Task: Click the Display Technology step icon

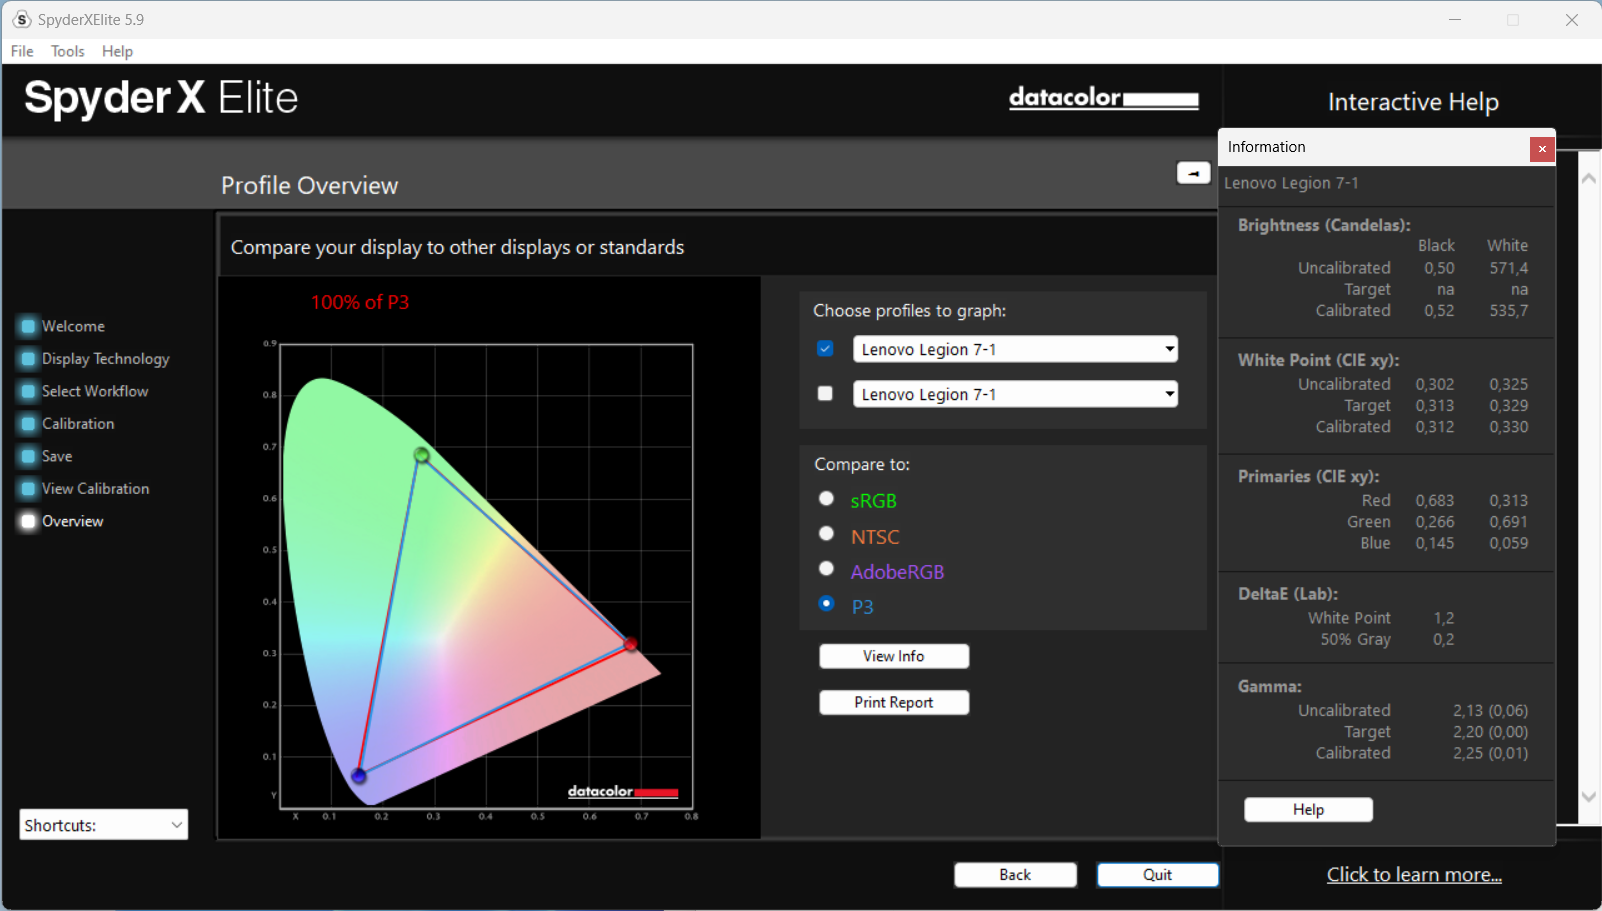Action: 28,358
